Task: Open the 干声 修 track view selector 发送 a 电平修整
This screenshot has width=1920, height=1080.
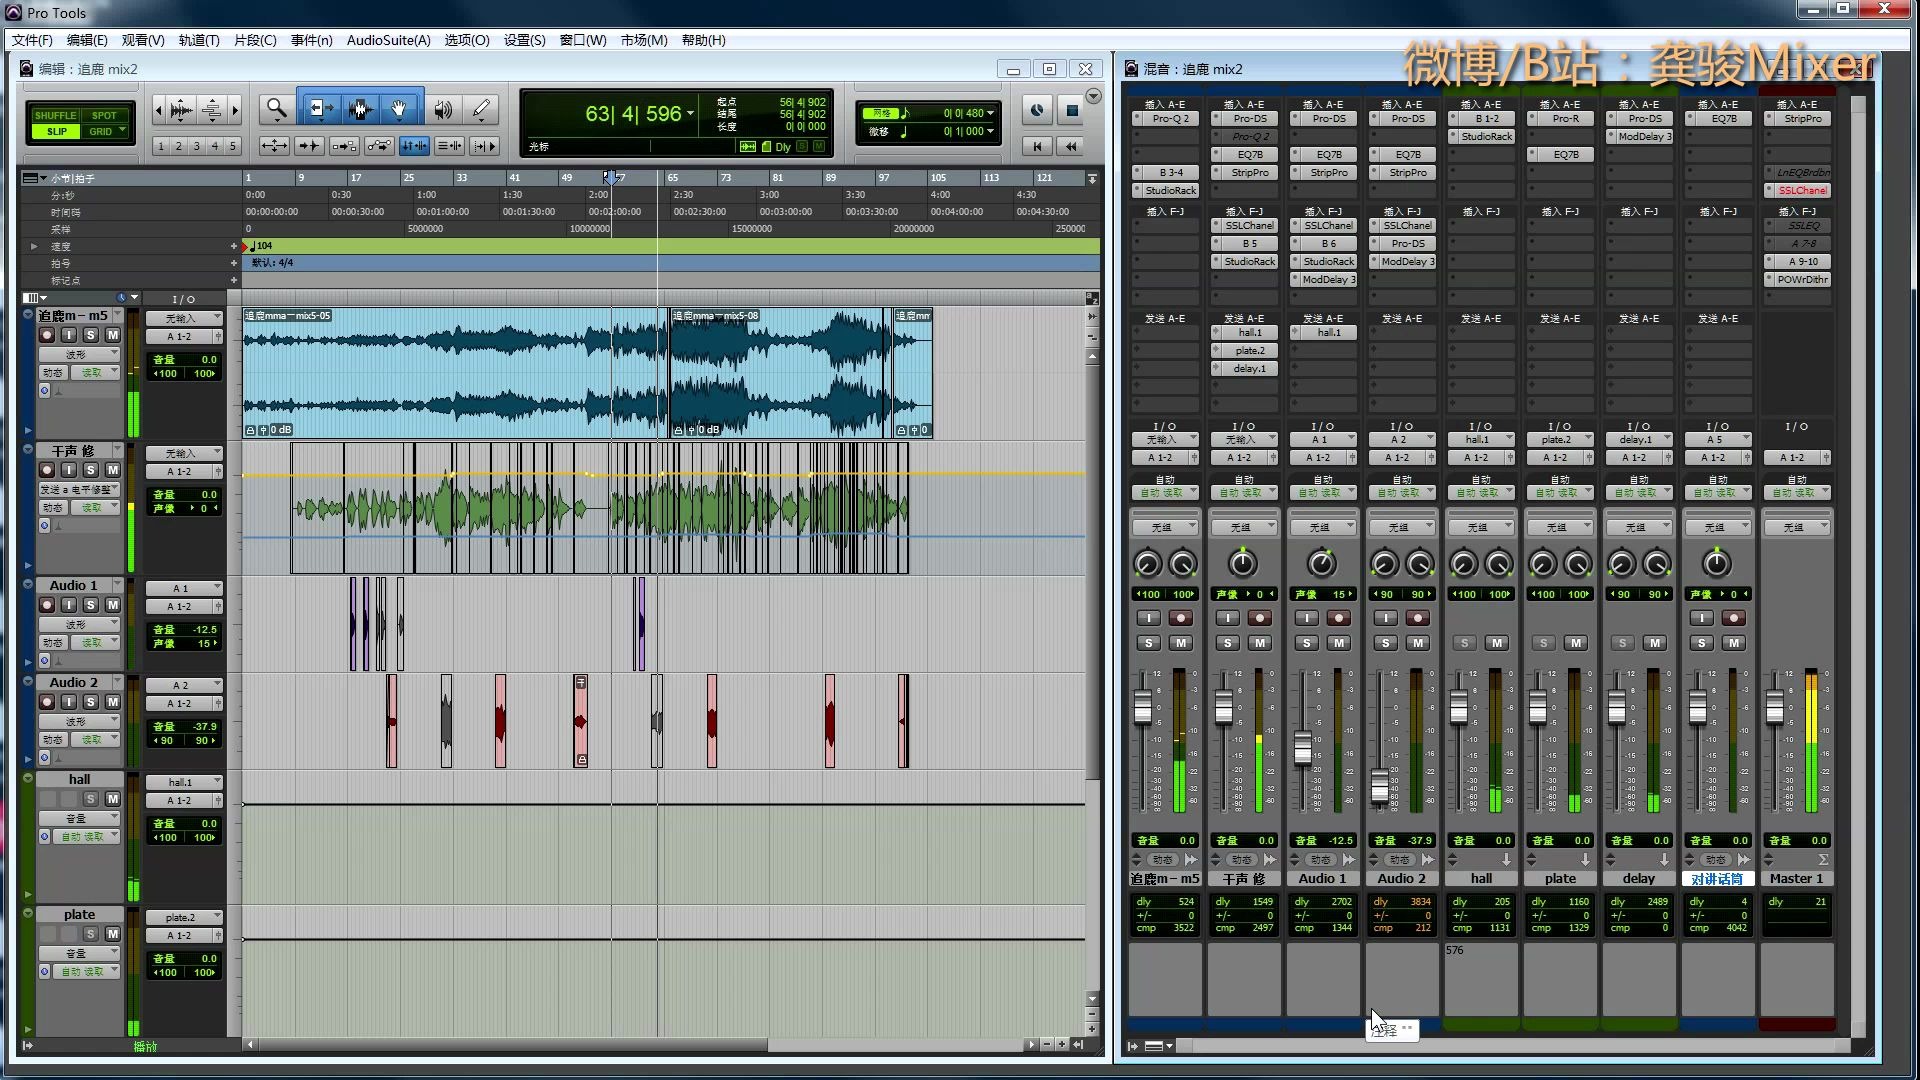Action: (79, 489)
